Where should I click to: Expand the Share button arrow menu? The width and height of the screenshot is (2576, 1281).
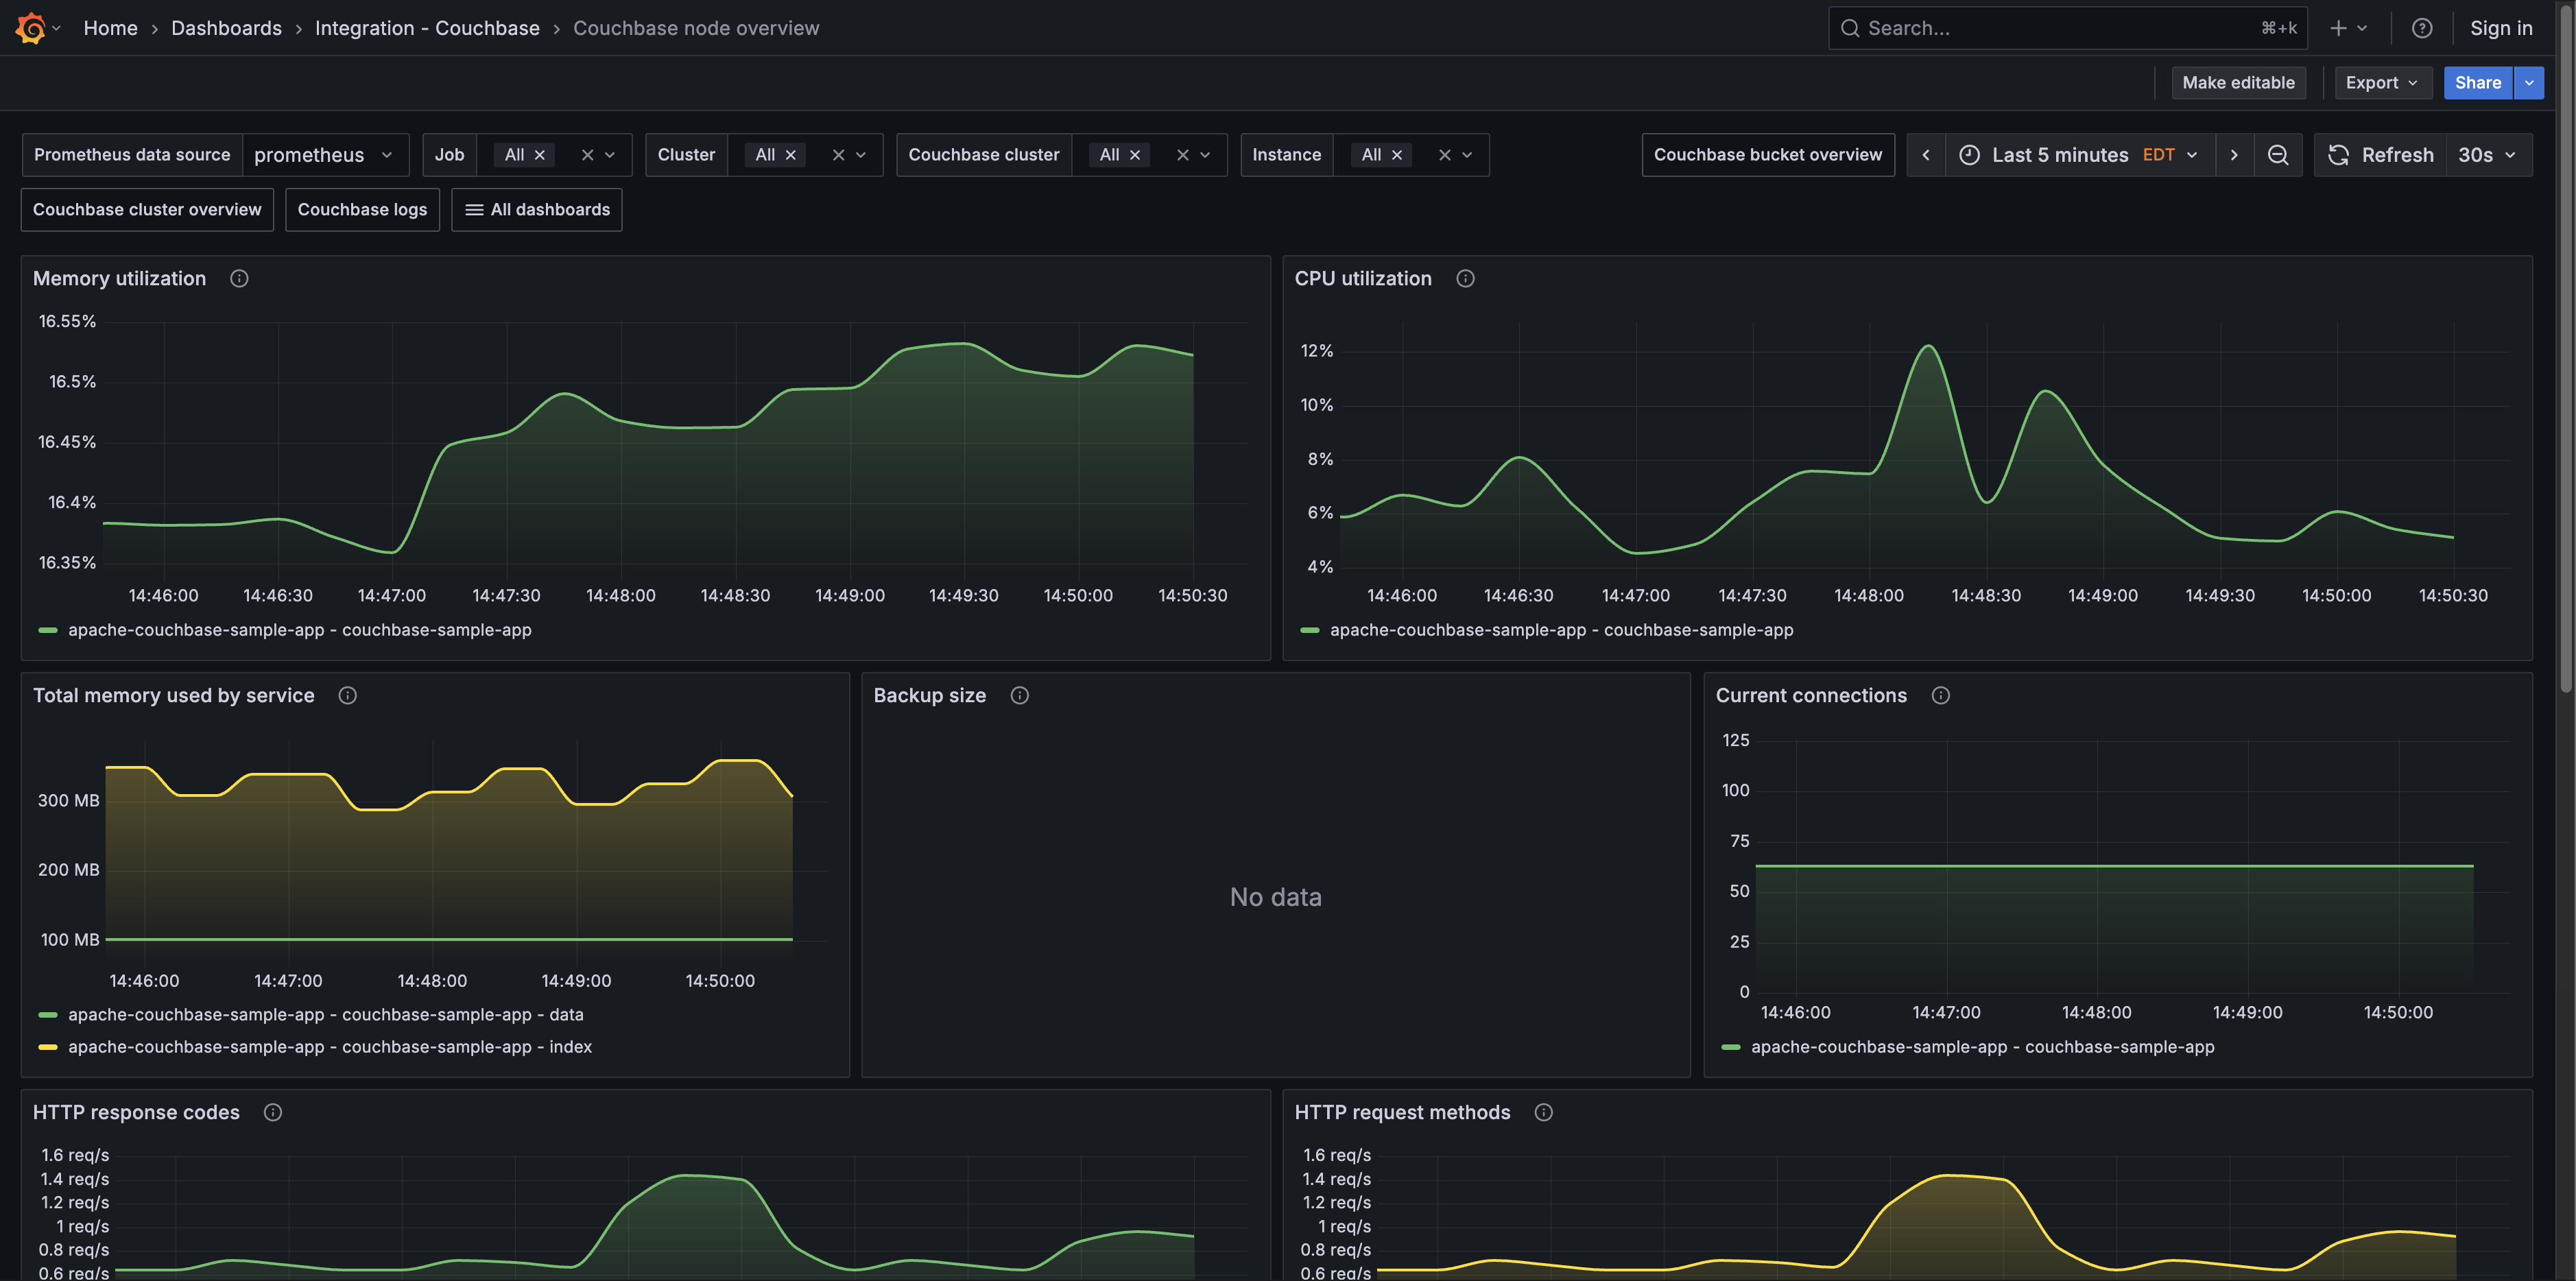2529,83
